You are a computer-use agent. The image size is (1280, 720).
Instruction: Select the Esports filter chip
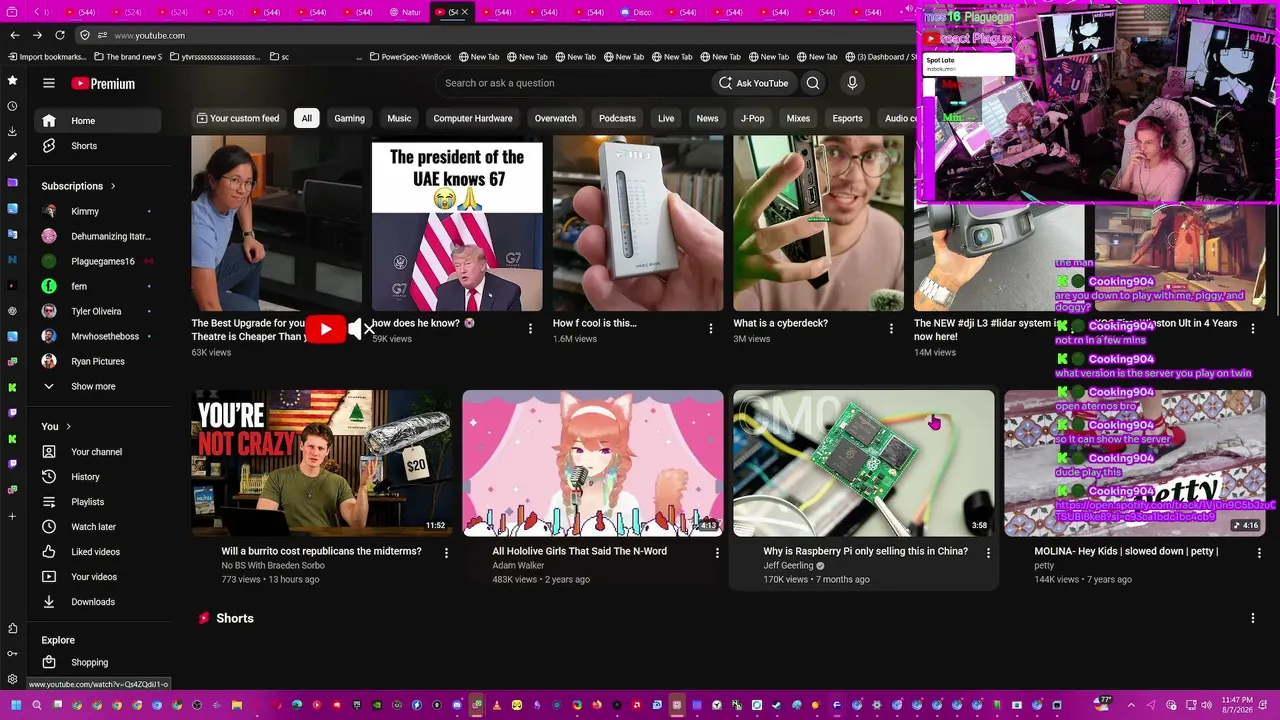point(847,118)
